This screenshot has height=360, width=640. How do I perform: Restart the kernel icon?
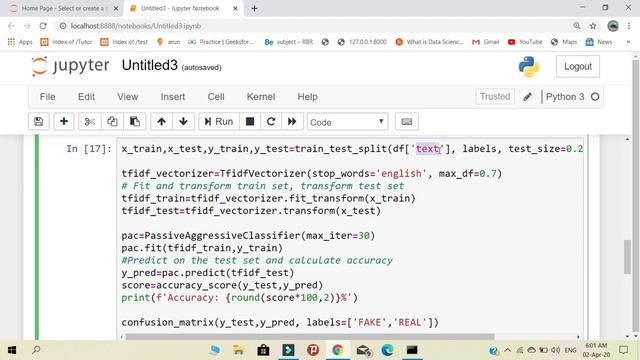coord(271,122)
